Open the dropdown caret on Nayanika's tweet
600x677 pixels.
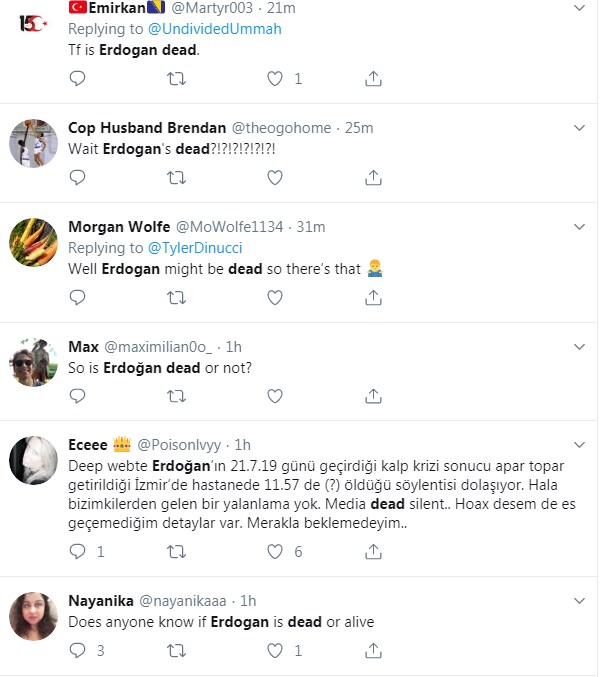(579, 601)
